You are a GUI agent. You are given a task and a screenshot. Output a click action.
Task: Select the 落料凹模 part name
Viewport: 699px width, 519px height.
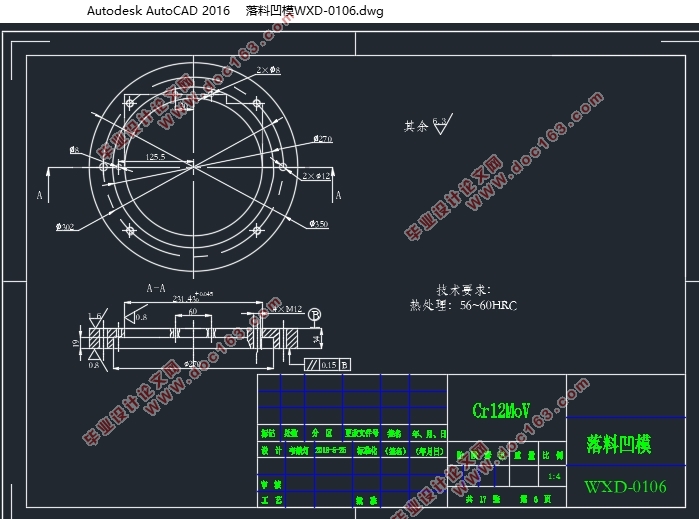click(x=619, y=444)
